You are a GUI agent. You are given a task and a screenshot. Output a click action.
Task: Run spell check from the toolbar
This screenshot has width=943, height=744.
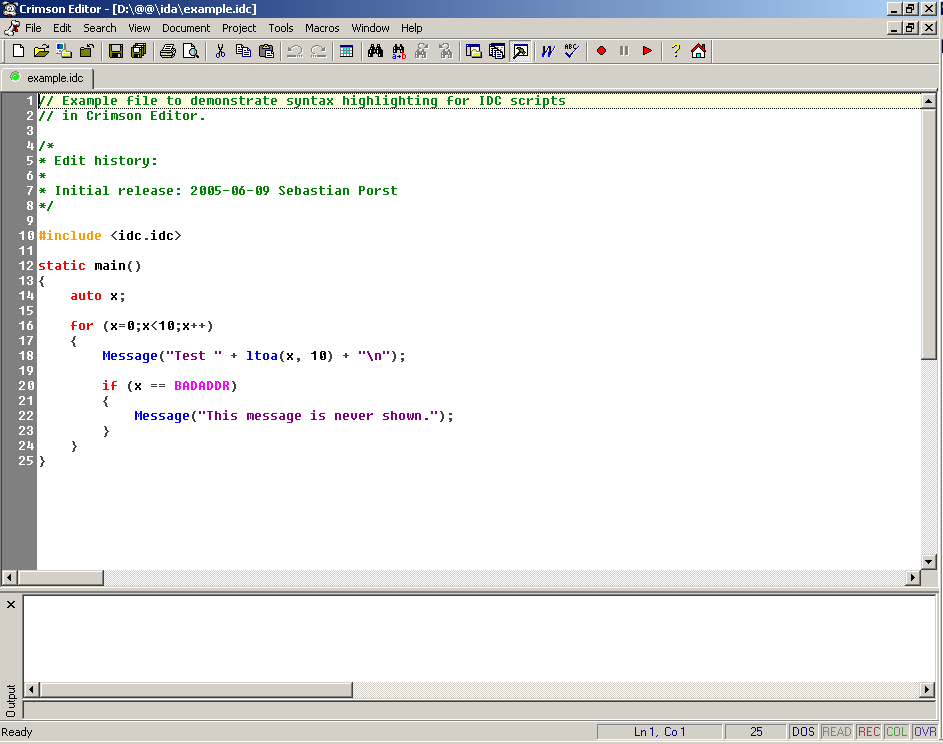pyautogui.click(x=571, y=51)
